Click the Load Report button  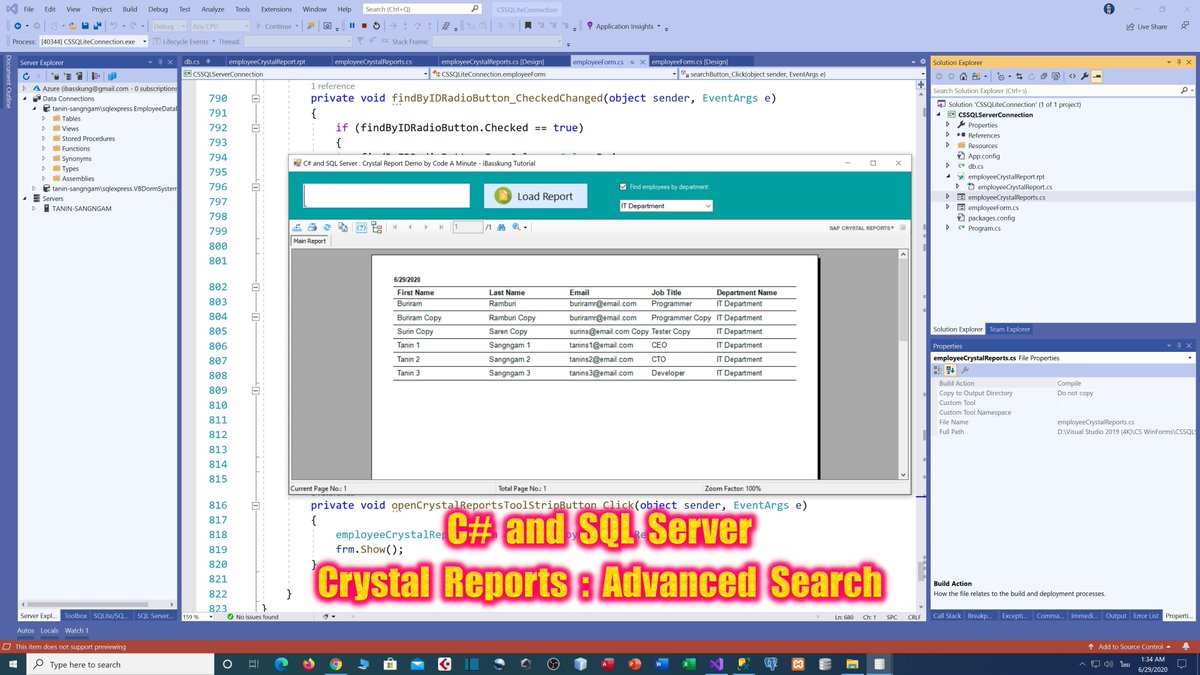pyautogui.click(x=535, y=196)
